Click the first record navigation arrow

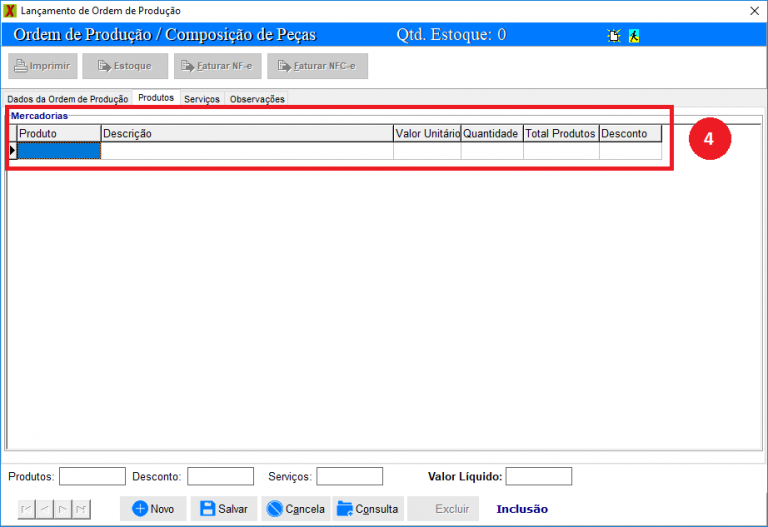(26, 509)
